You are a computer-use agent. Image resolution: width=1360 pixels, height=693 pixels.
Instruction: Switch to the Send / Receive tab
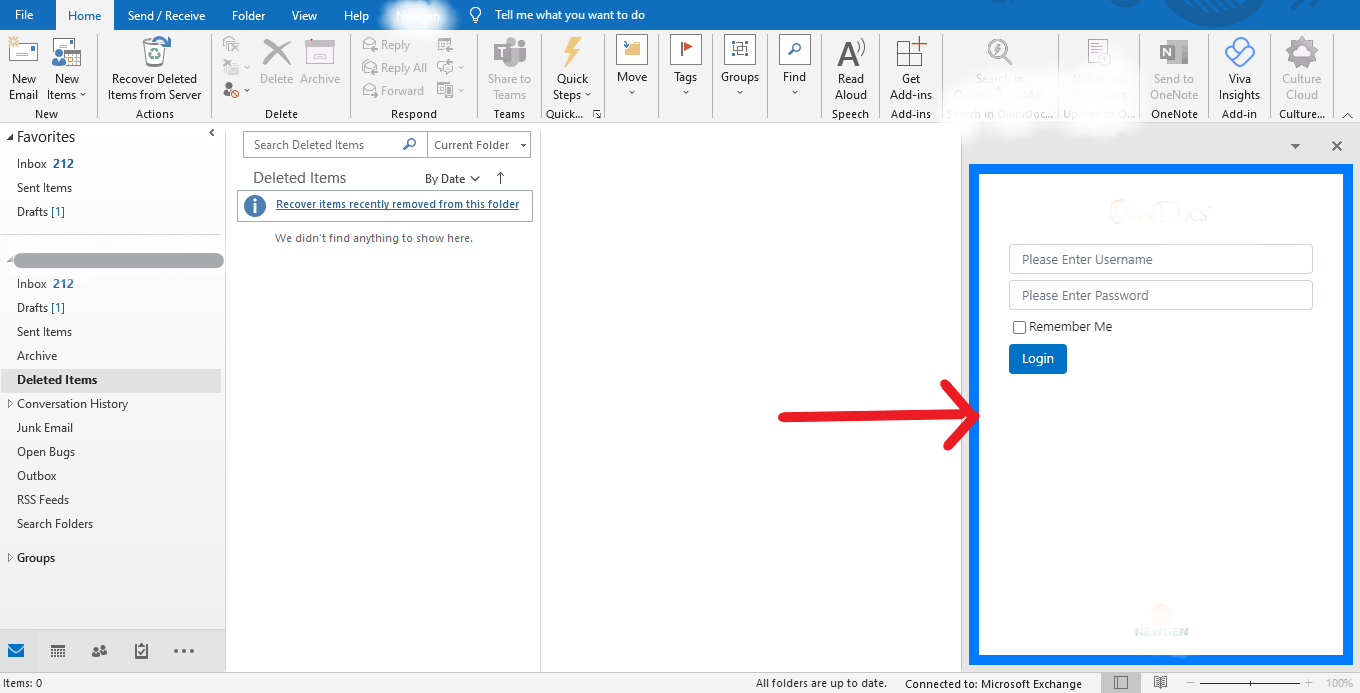coord(166,15)
